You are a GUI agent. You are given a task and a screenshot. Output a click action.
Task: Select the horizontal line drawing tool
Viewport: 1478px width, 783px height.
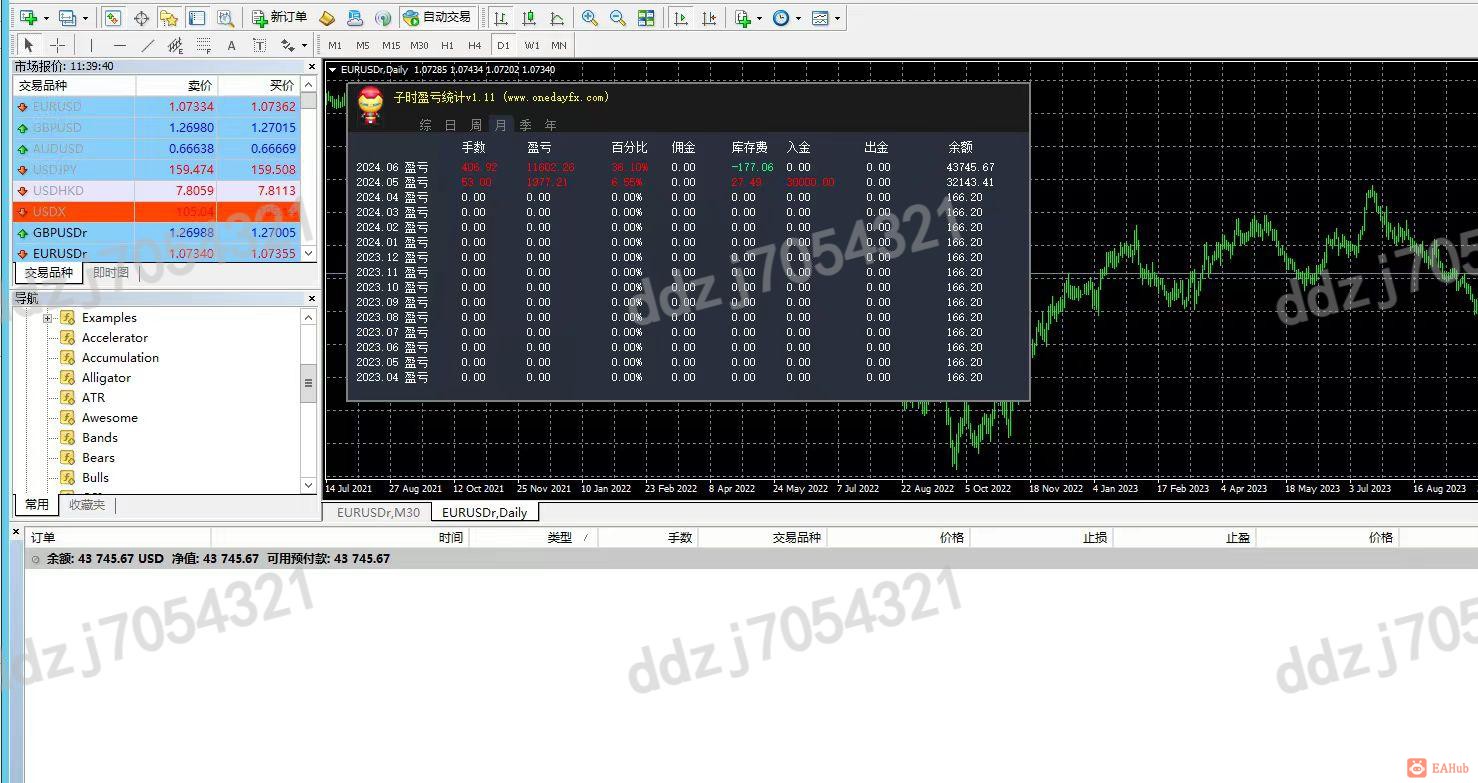(120, 45)
